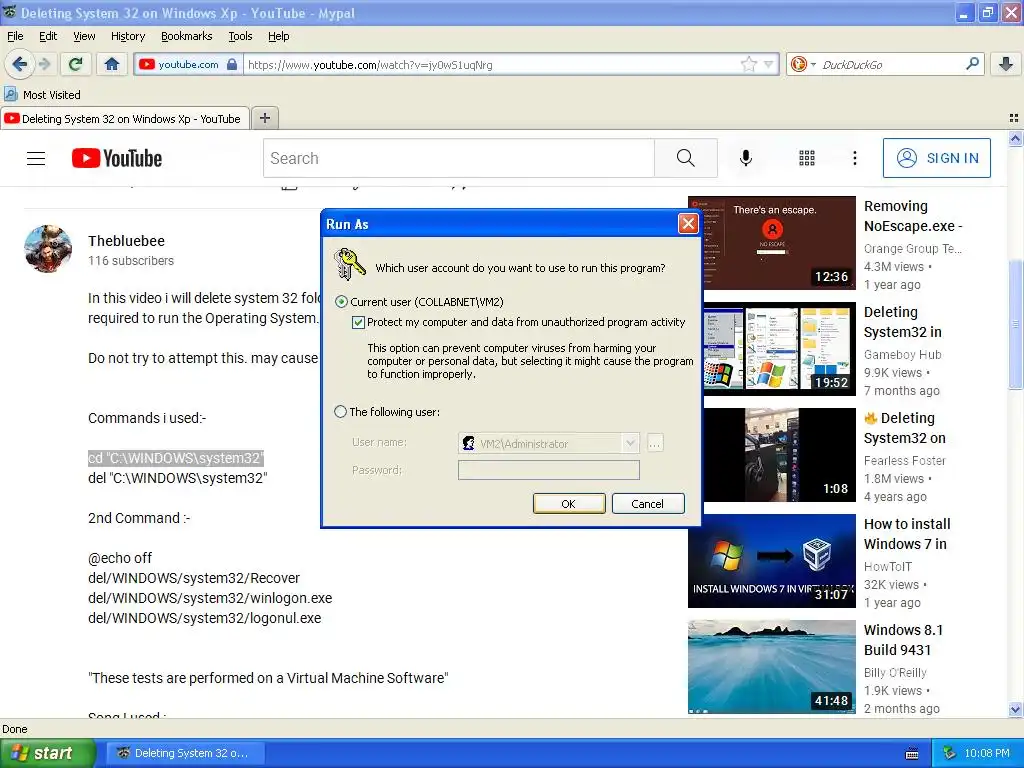Select Current user radio option
This screenshot has height=768, width=1024.
point(341,302)
